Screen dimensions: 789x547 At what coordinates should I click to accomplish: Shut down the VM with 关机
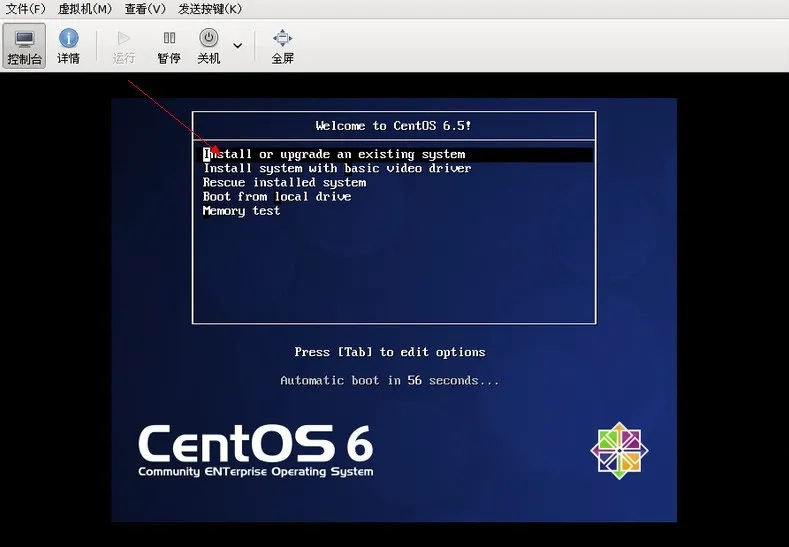pos(209,46)
